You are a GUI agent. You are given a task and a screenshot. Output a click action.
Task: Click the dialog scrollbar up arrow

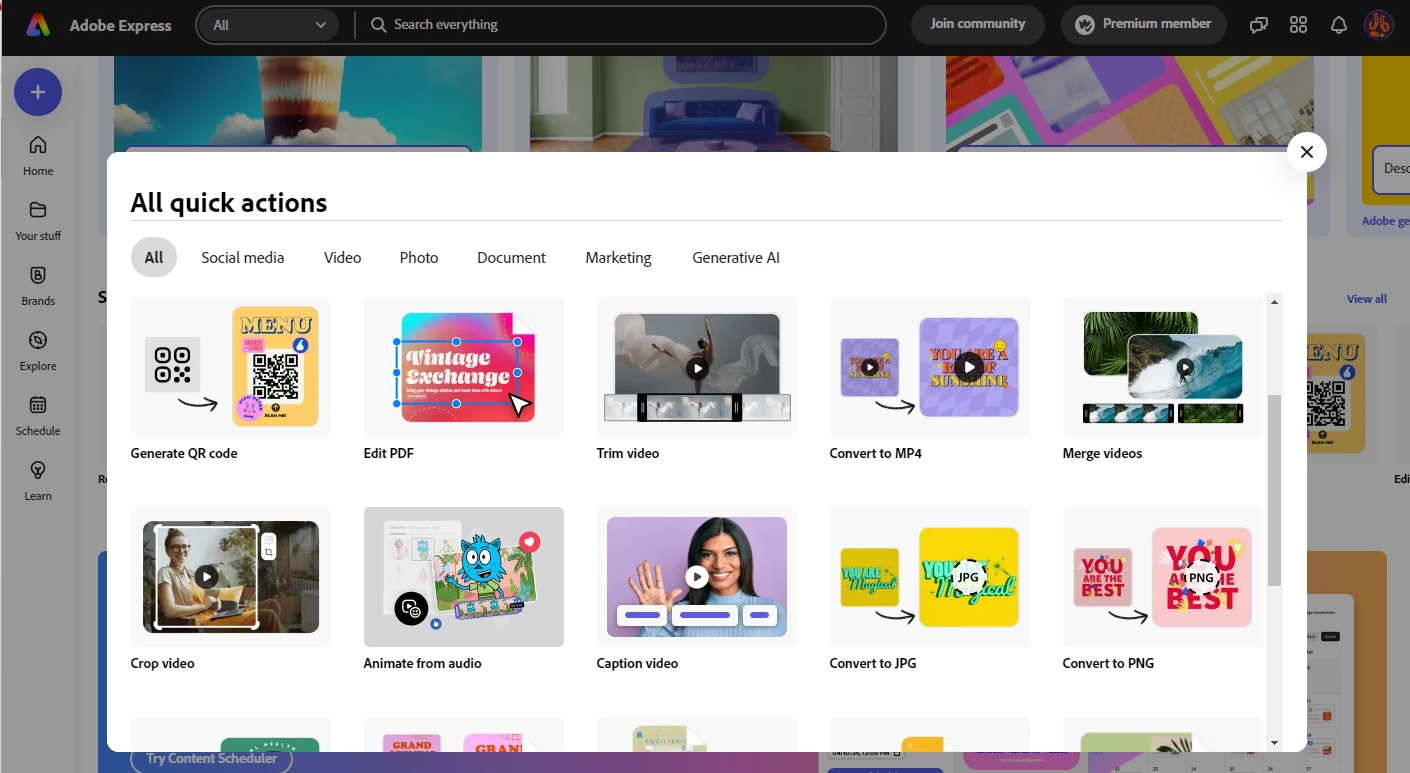pos(1274,302)
